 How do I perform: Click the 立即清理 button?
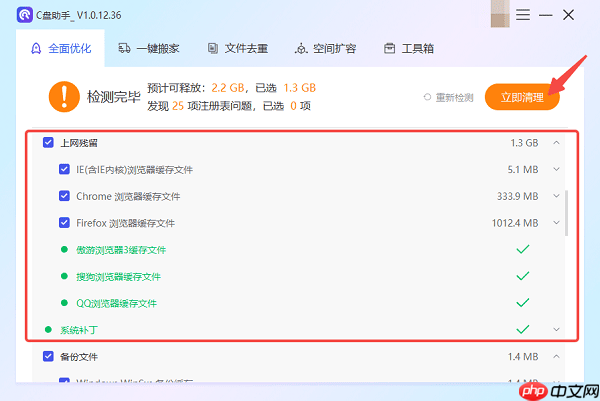coord(522,97)
